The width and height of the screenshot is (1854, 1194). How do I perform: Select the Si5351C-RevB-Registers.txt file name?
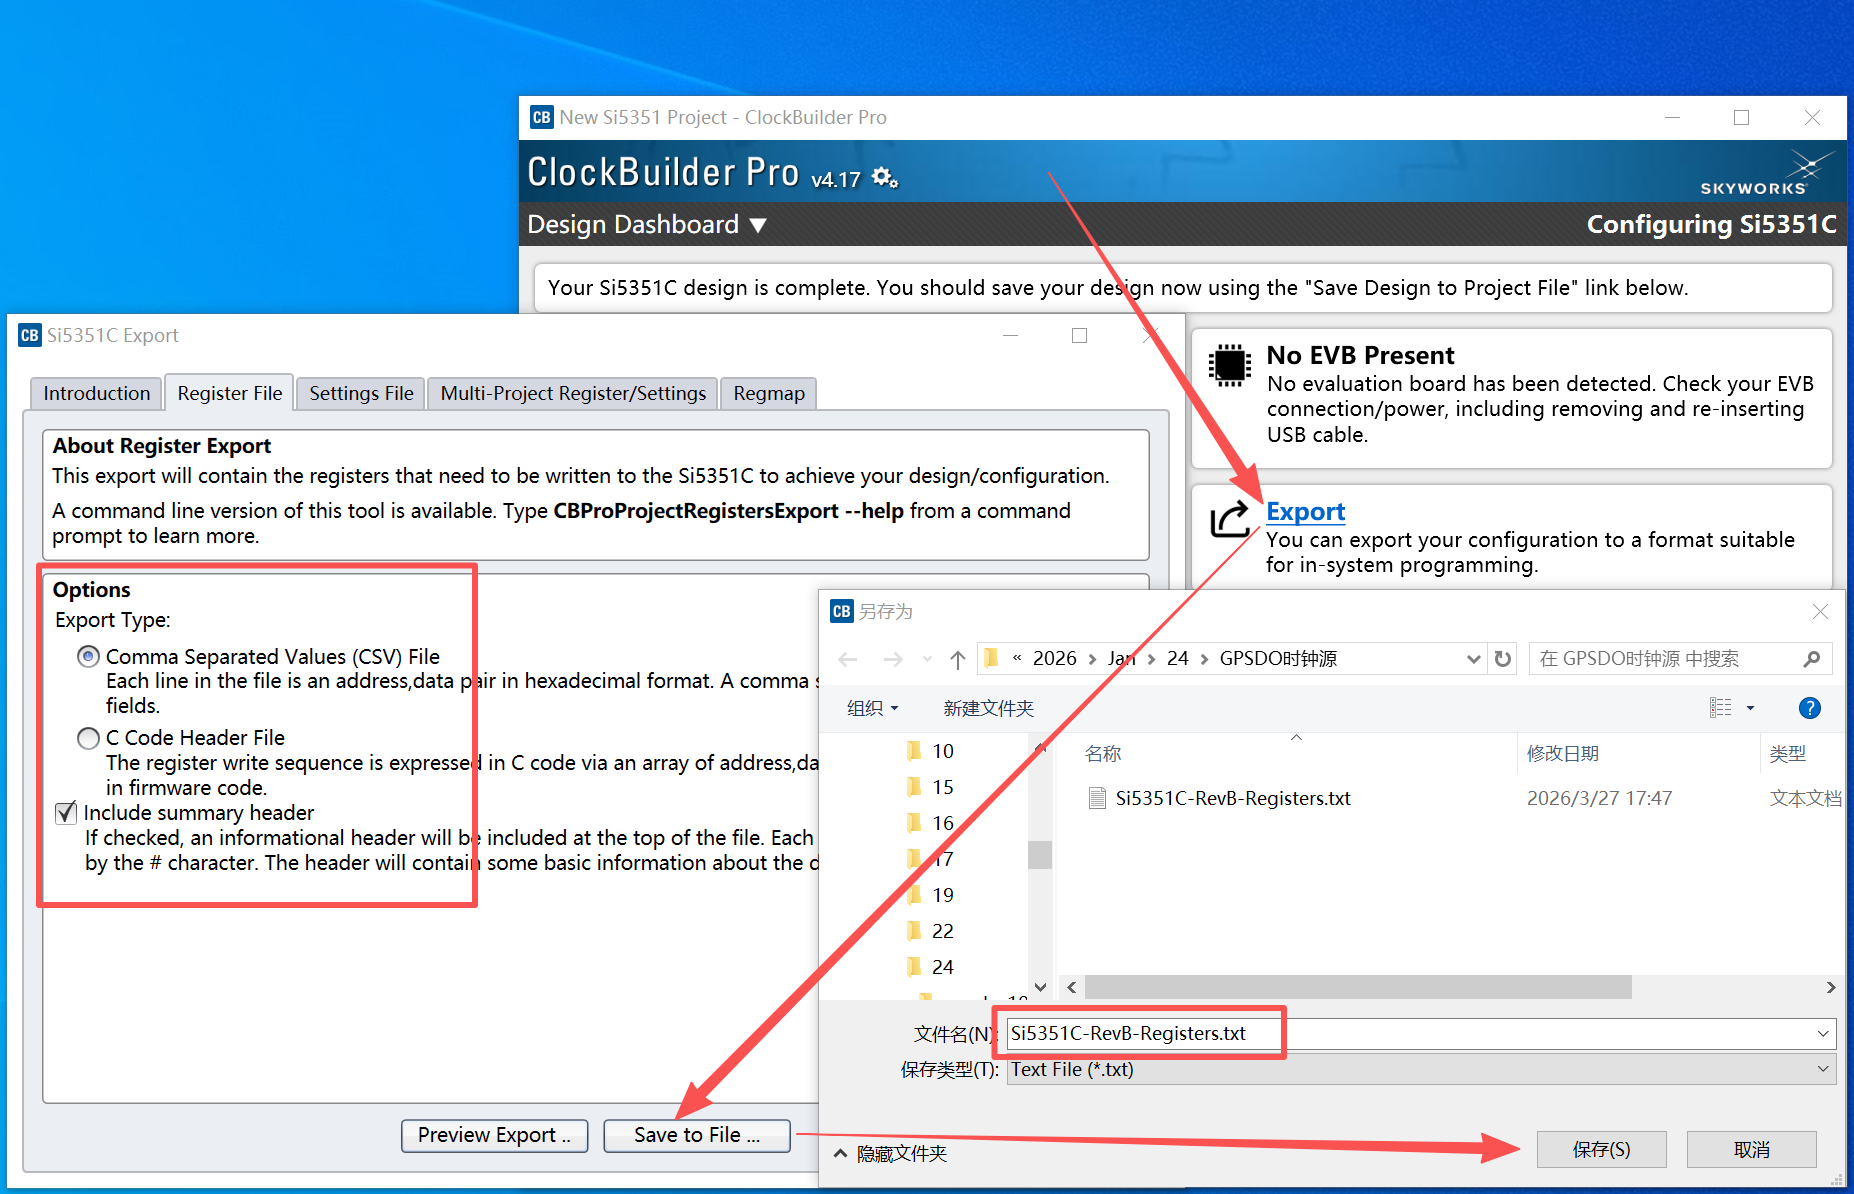(1233, 798)
